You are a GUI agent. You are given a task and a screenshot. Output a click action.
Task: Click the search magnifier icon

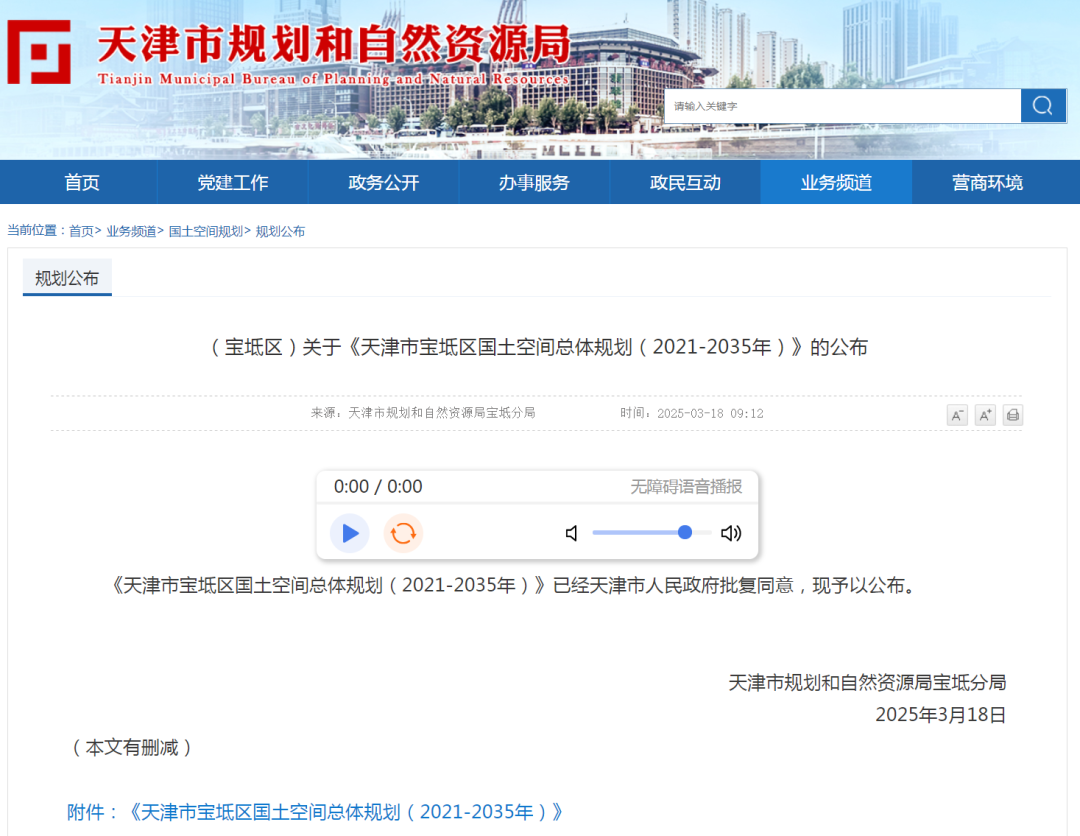(1043, 105)
